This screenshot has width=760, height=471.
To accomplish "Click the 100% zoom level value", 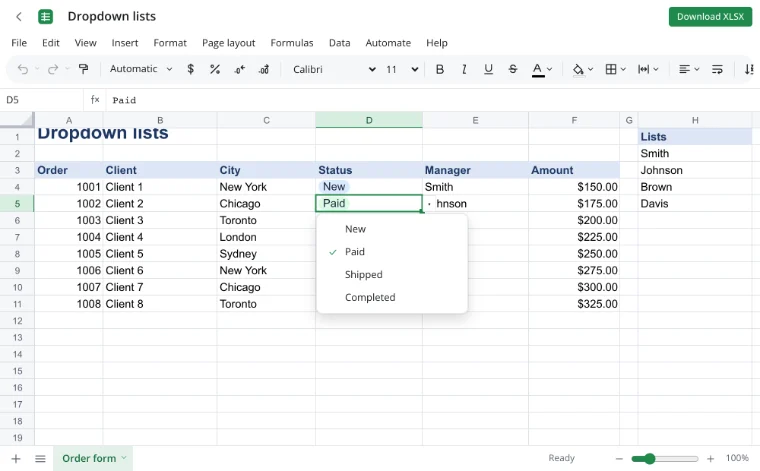I will click(737, 458).
